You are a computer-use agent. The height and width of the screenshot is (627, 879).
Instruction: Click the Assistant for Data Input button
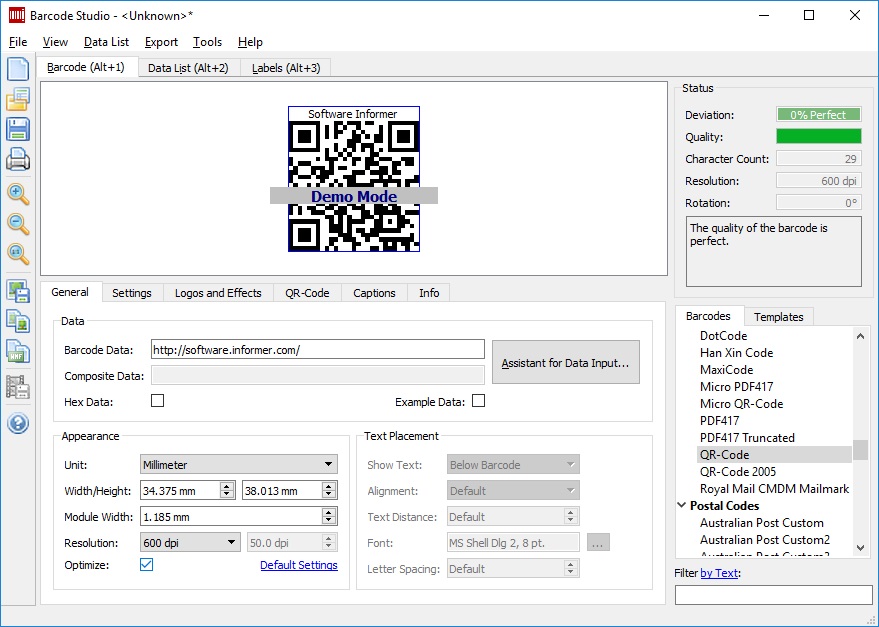coord(565,362)
